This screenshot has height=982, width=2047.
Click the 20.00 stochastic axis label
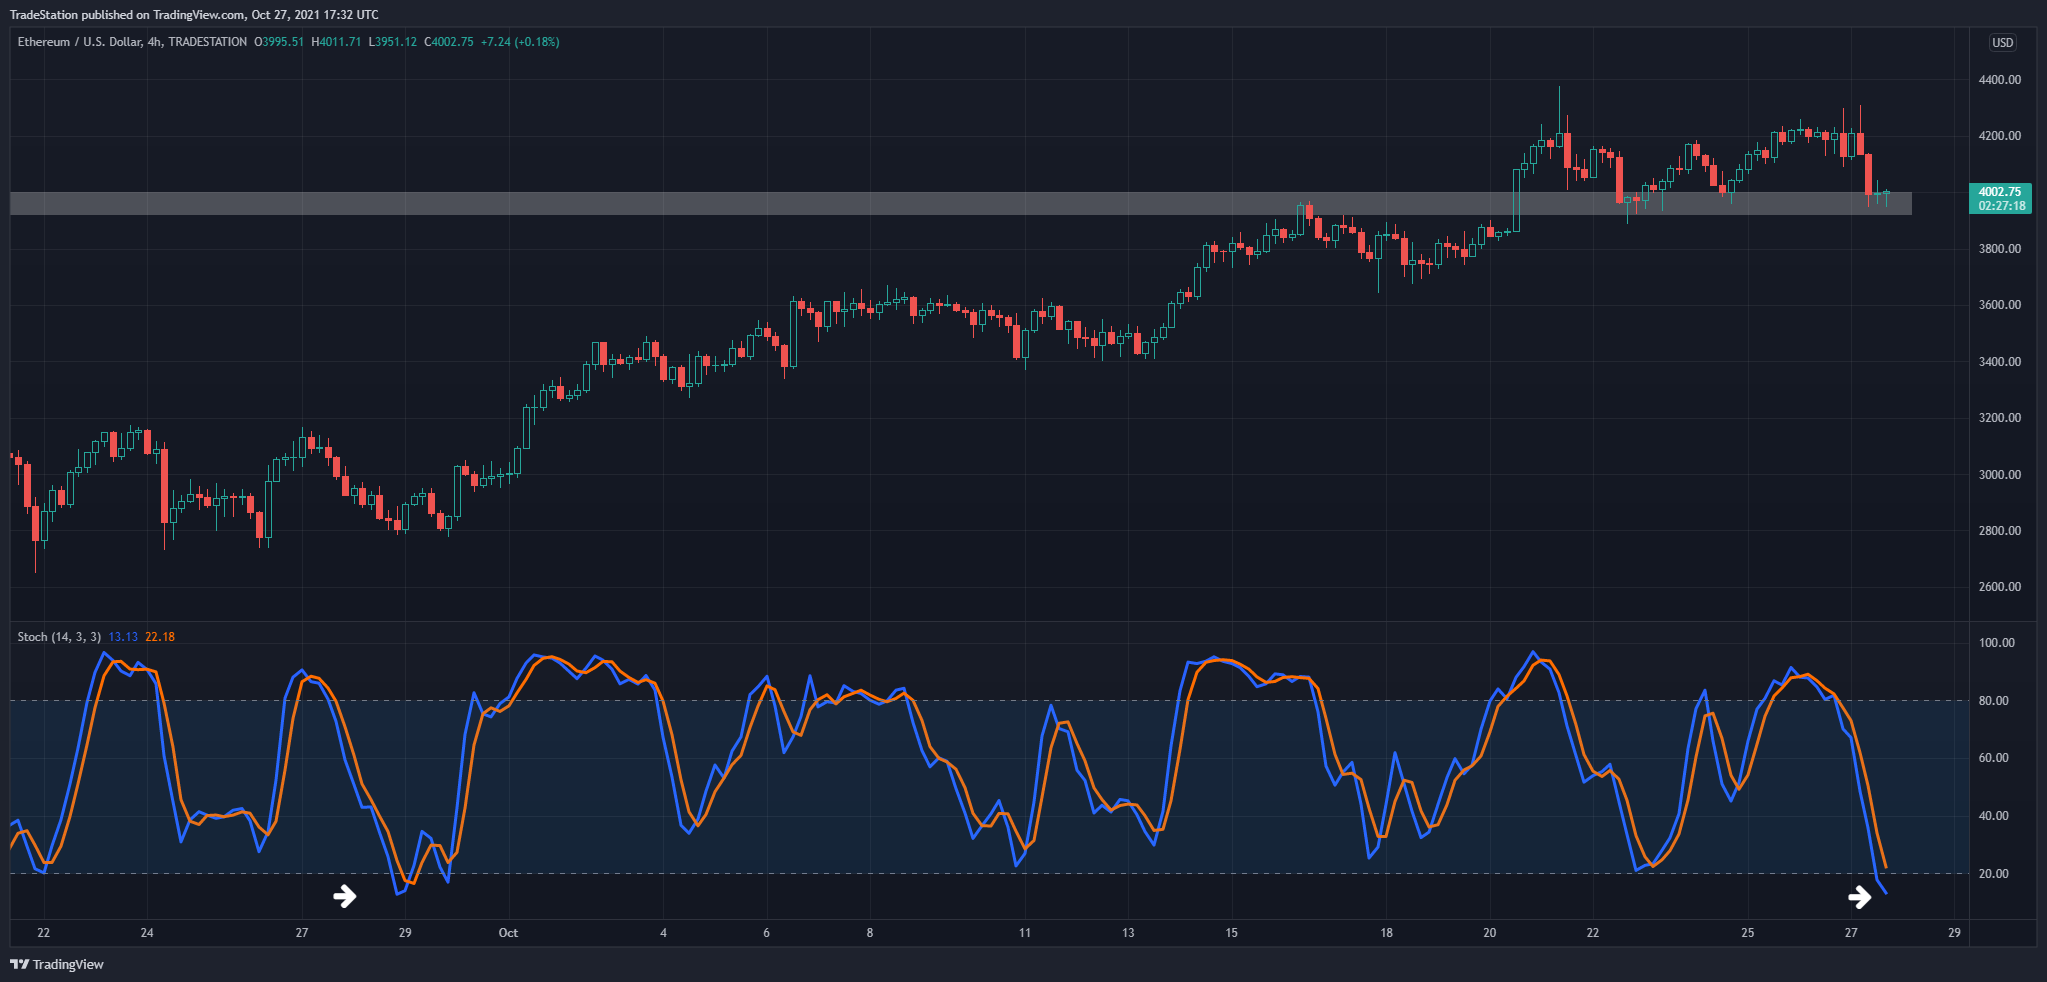[1993, 874]
